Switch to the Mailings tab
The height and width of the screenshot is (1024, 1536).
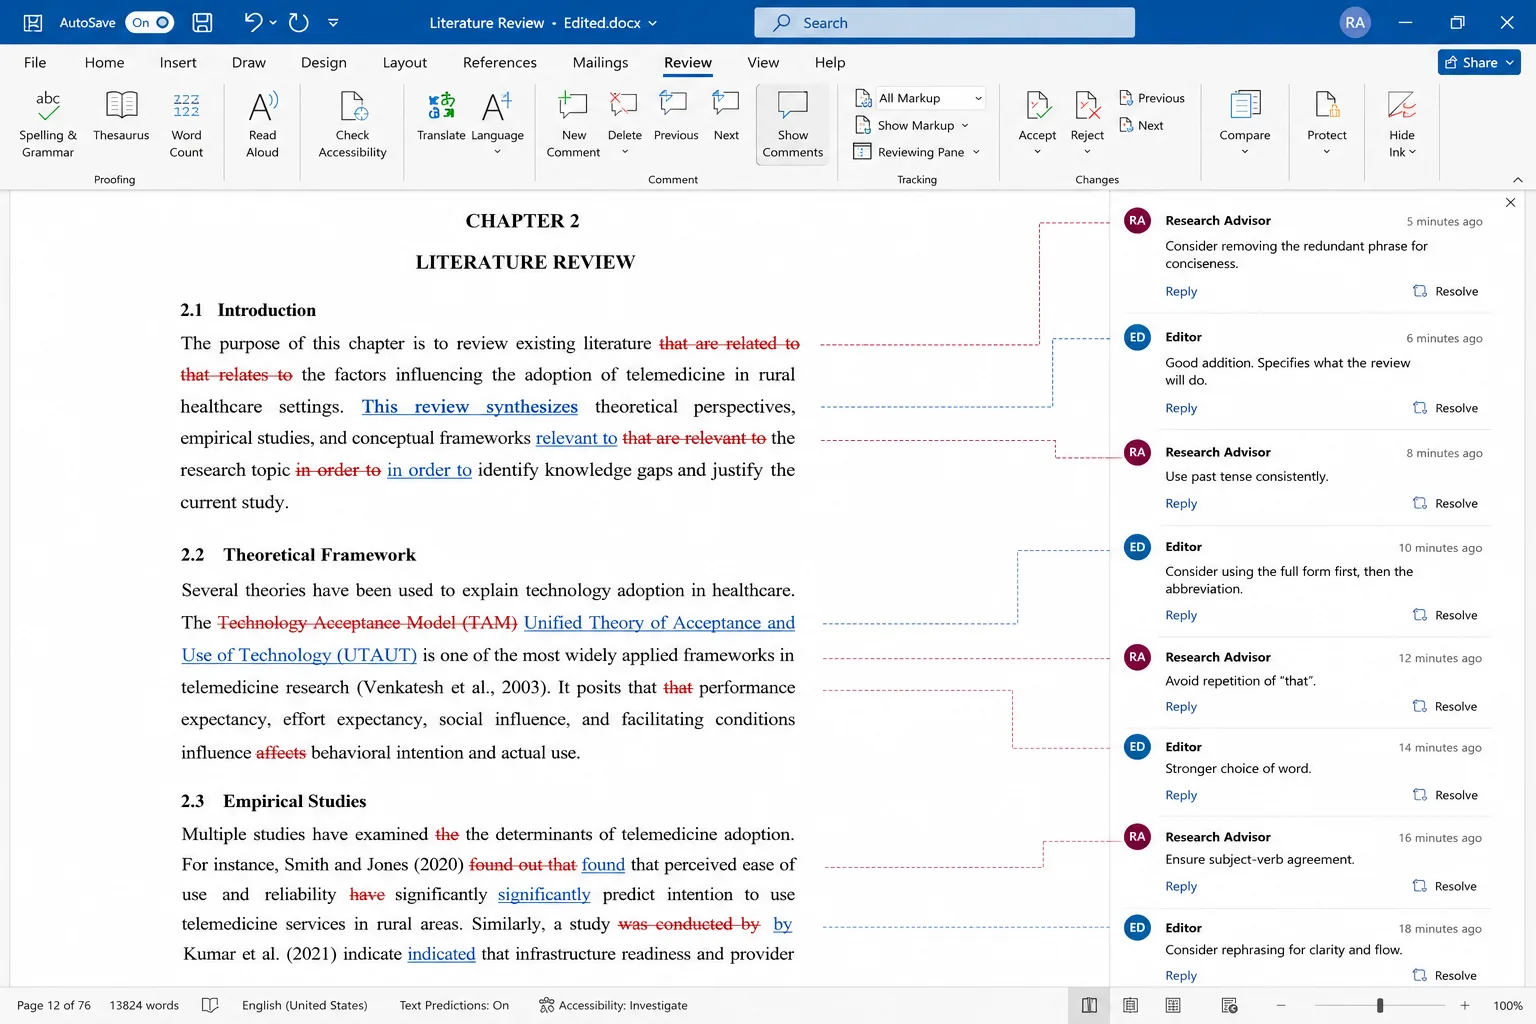(600, 63)
